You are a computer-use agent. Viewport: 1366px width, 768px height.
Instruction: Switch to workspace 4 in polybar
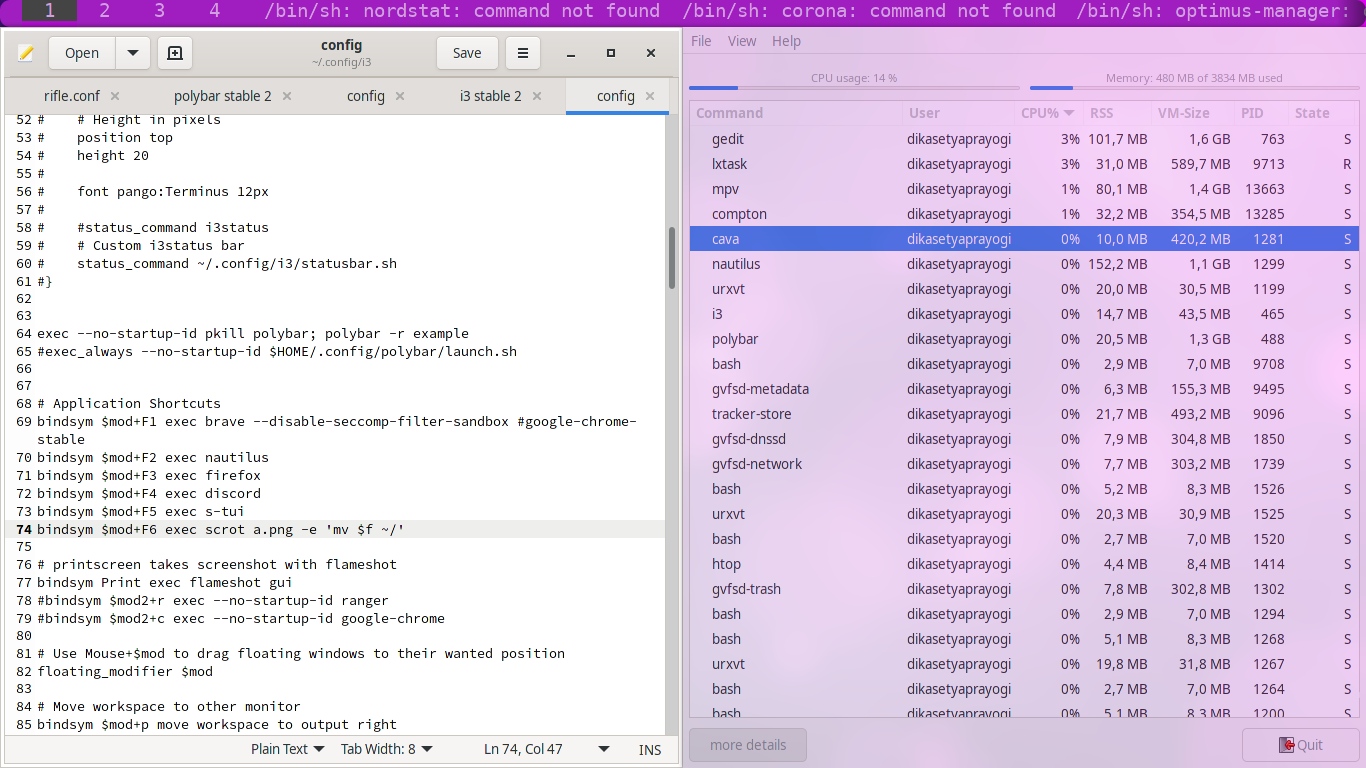click(x=215, y=12)
